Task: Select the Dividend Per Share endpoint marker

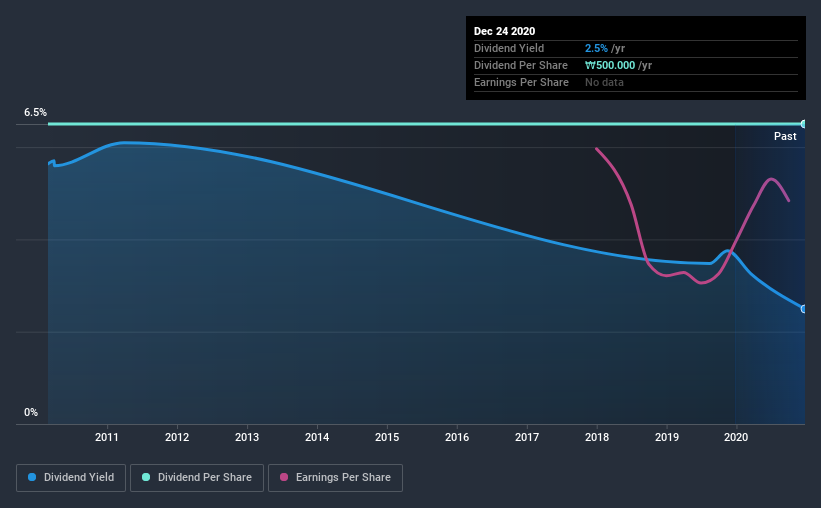Action: [804, 124]
